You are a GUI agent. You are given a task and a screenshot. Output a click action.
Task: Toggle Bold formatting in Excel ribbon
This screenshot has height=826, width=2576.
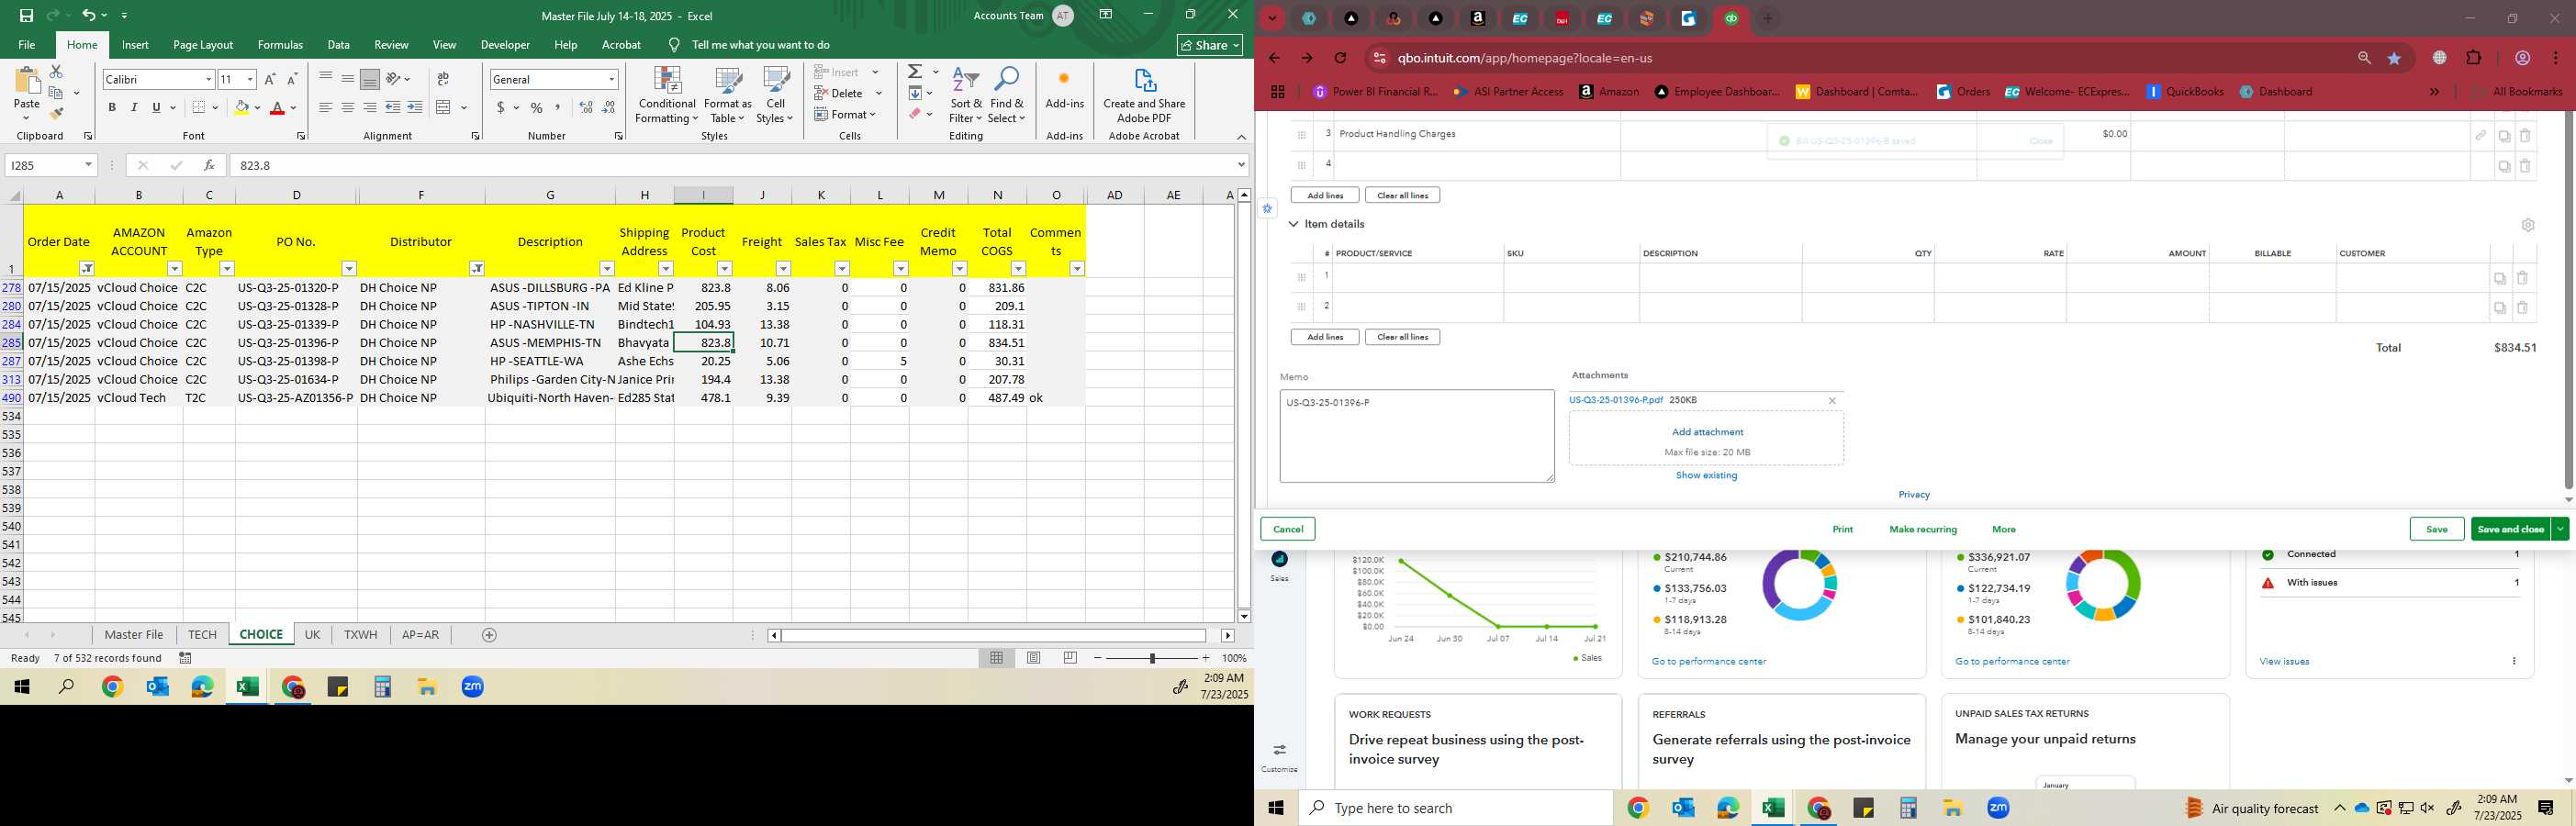coord(112,107)
